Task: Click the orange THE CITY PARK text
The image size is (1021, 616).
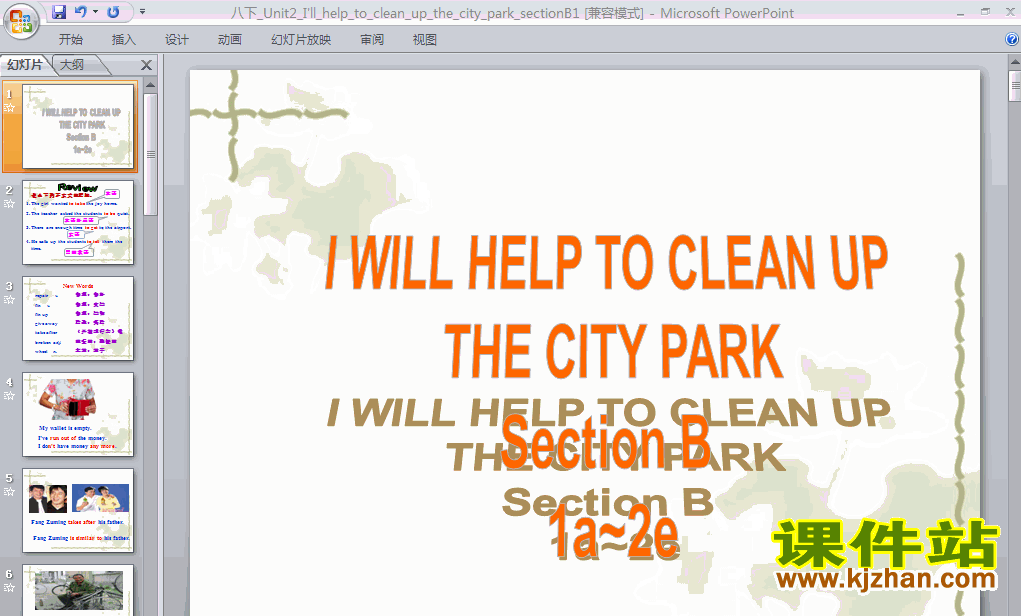Action: [613, 351]
